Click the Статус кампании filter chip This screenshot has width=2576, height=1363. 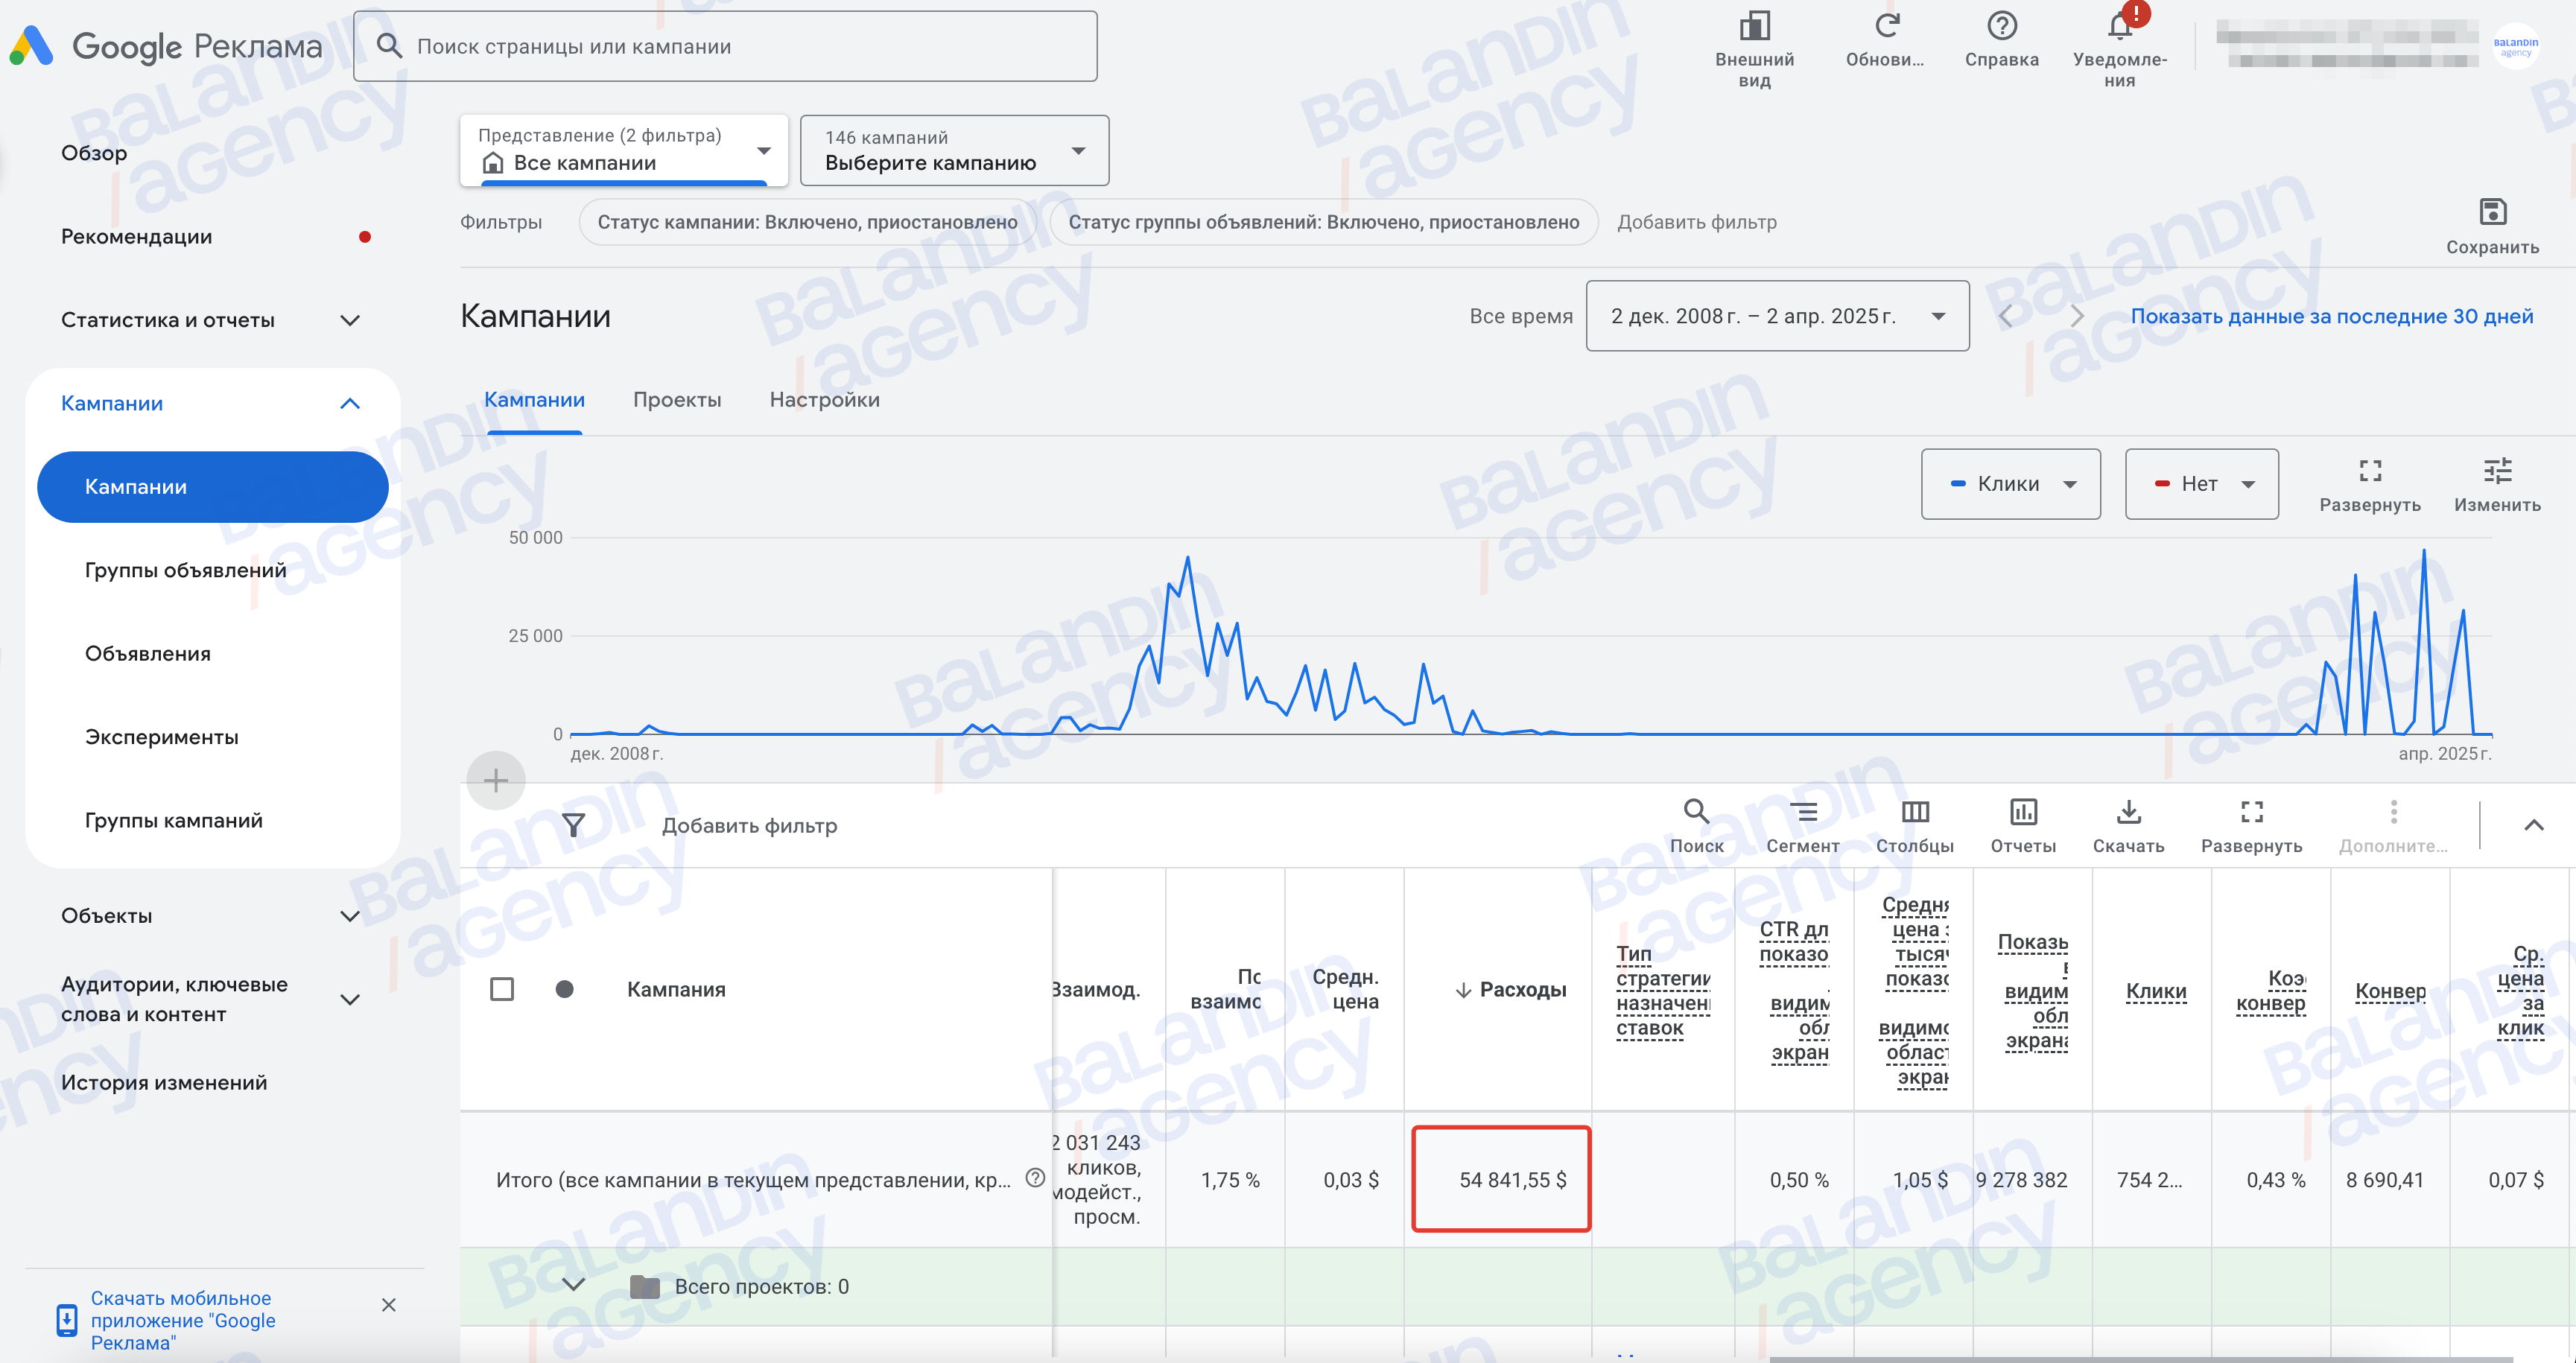click(807, 222)
